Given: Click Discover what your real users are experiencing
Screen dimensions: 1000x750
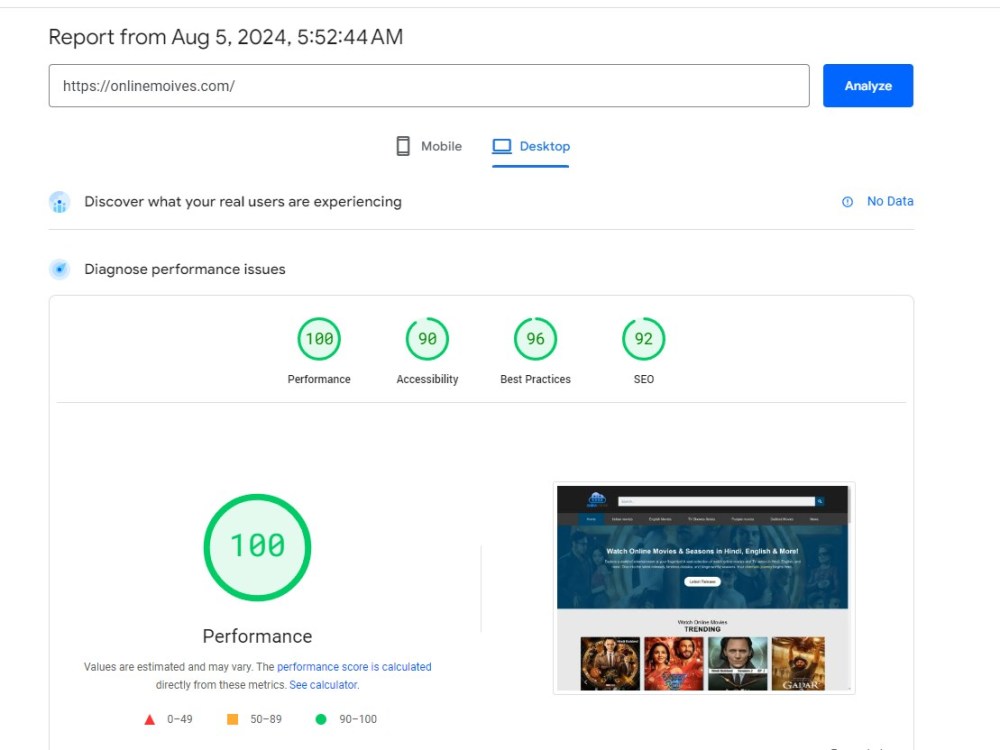Looking at the screenshot, I should pos(243,202).
